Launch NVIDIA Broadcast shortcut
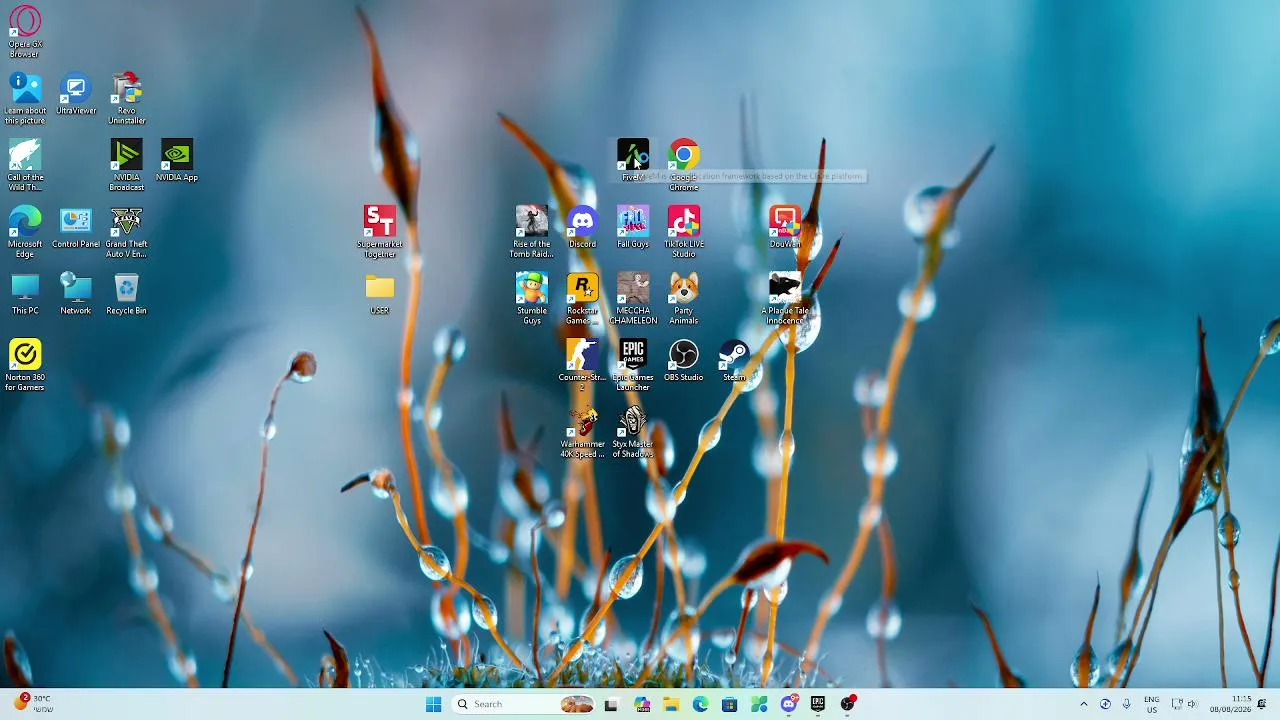This screenshot has width=1280, height=720. pos(126,165)
